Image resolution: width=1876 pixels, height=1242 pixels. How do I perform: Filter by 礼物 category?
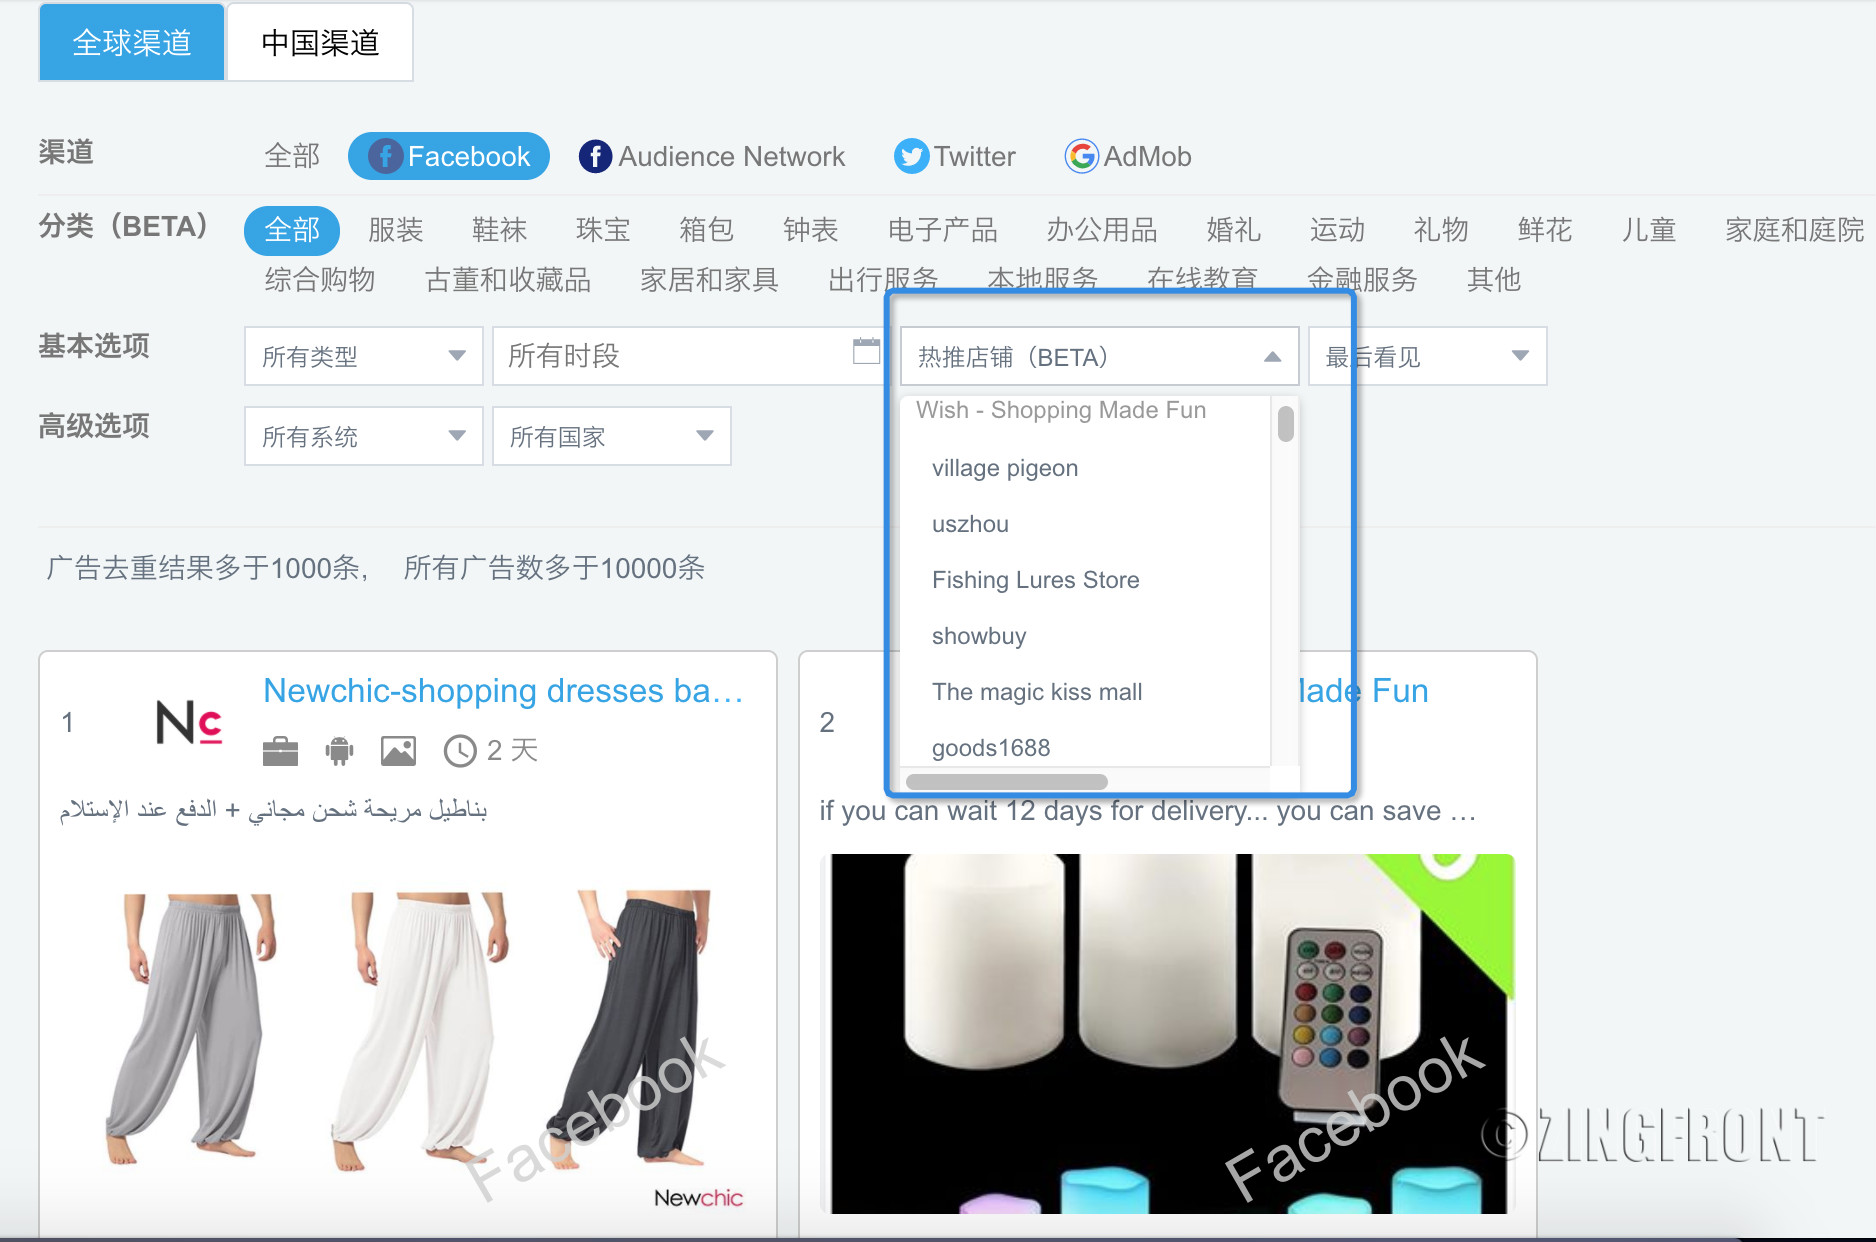[x=1441, y=230]
